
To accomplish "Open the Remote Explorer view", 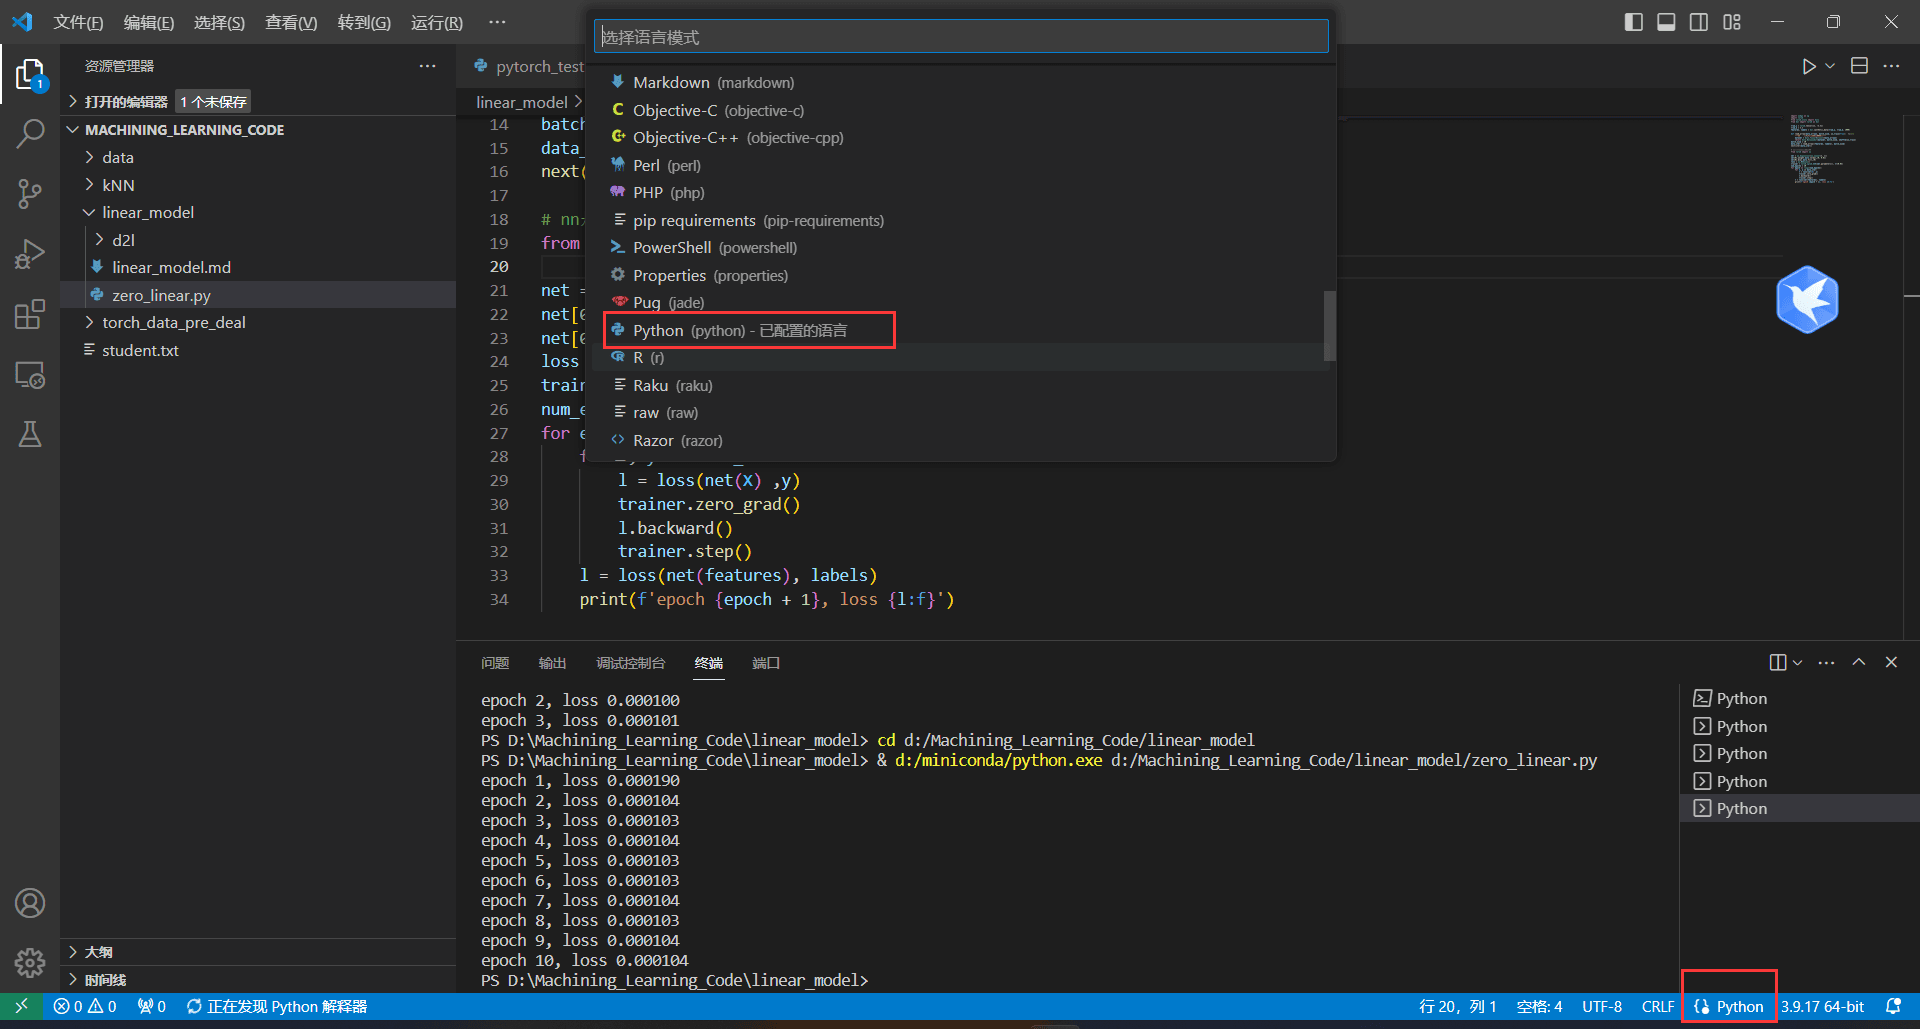I will [x=30, y=375].
